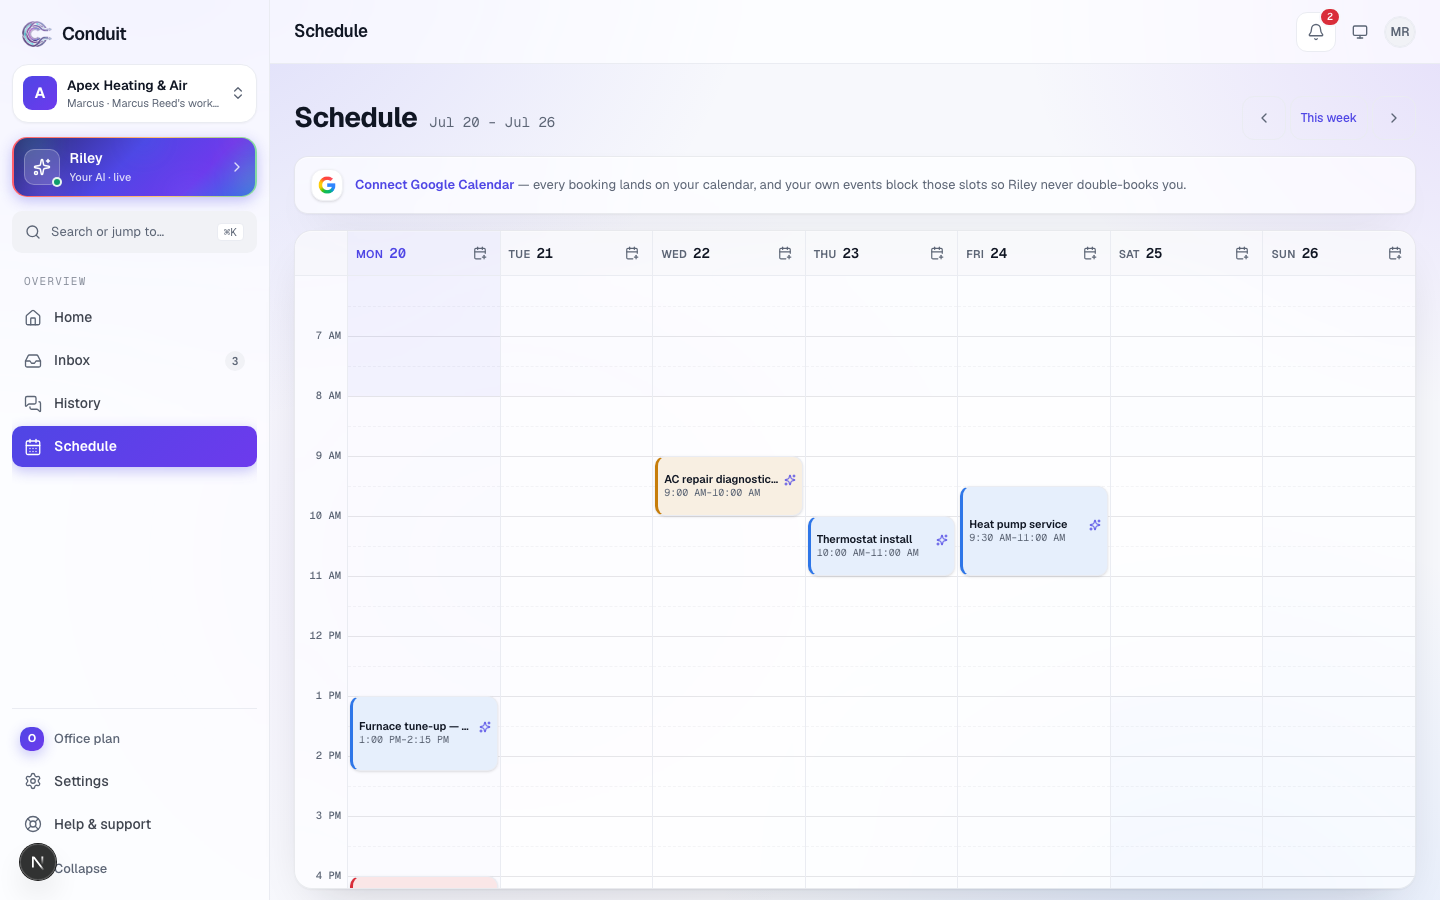This screenshot has height=900, width=1440.
Task: Open AC repair diagnostic appointment
Action: [x=729, y=486]
